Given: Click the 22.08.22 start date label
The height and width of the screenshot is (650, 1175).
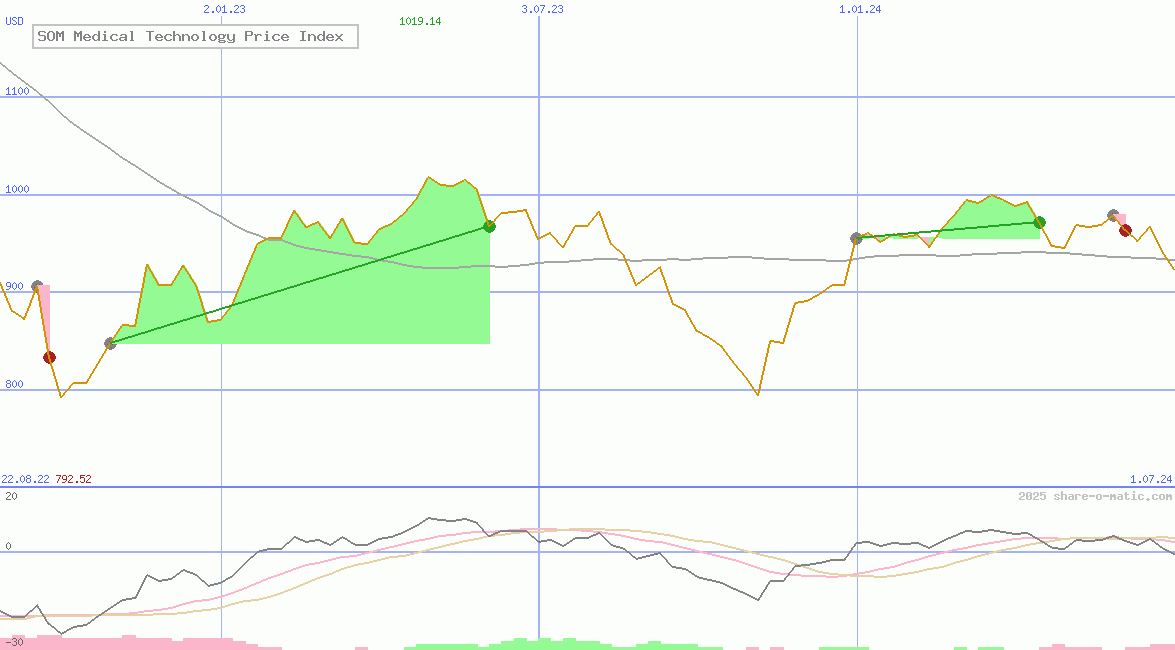Looking at the screenshot, I should point(25,479).
